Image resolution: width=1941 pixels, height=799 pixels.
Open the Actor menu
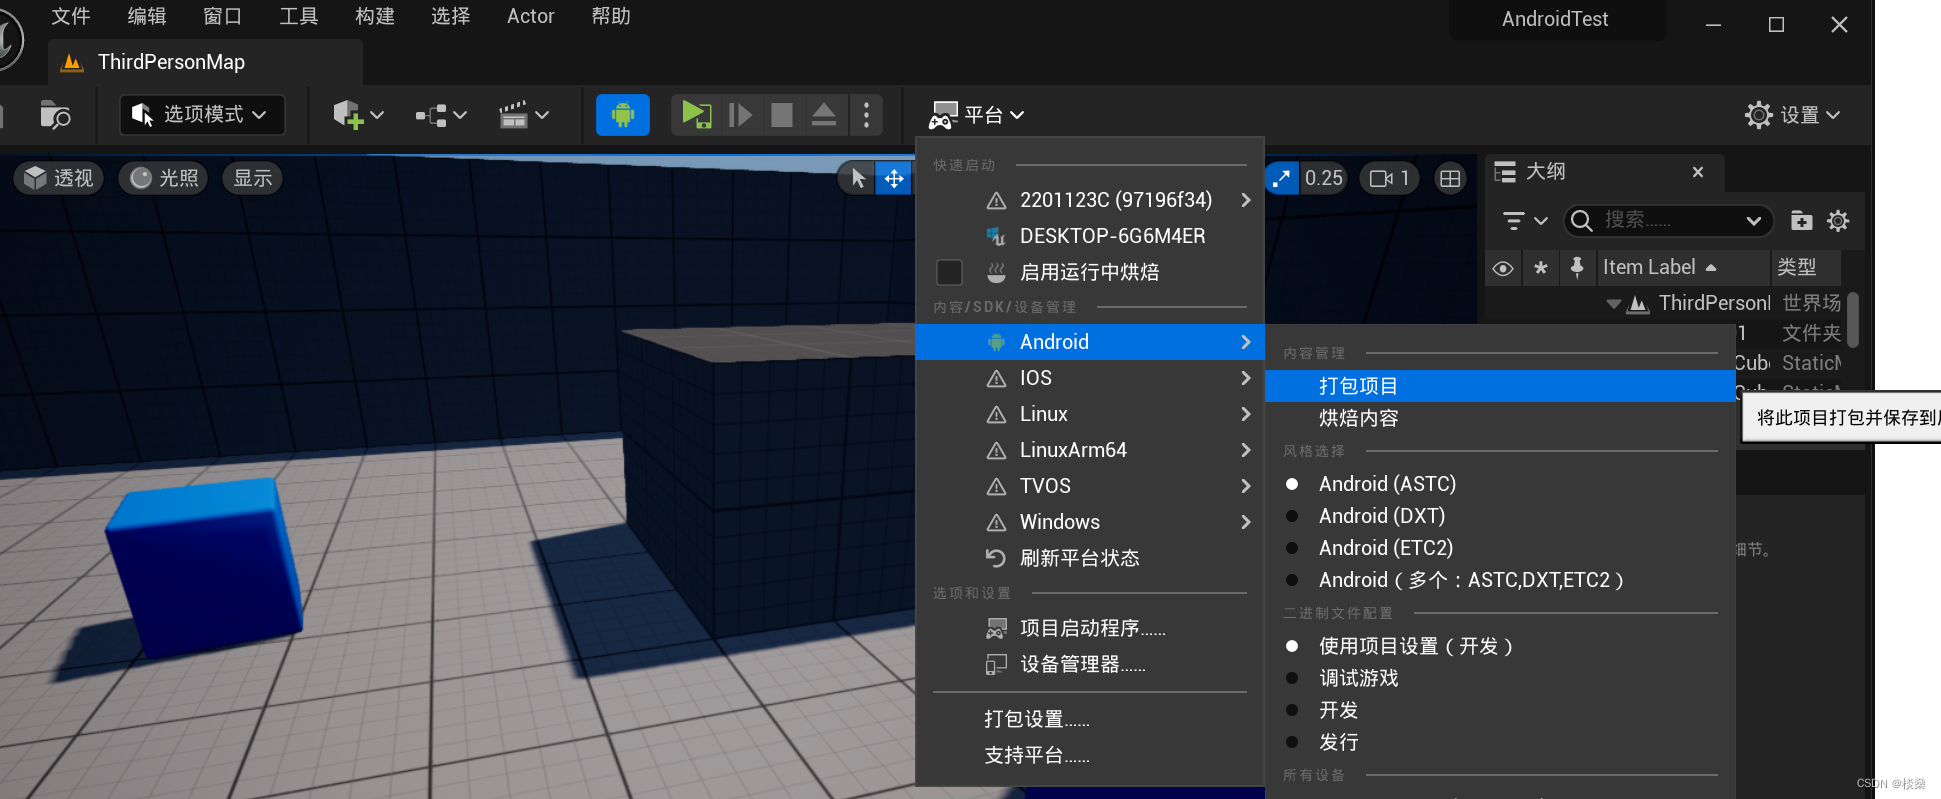coord(530,16)
